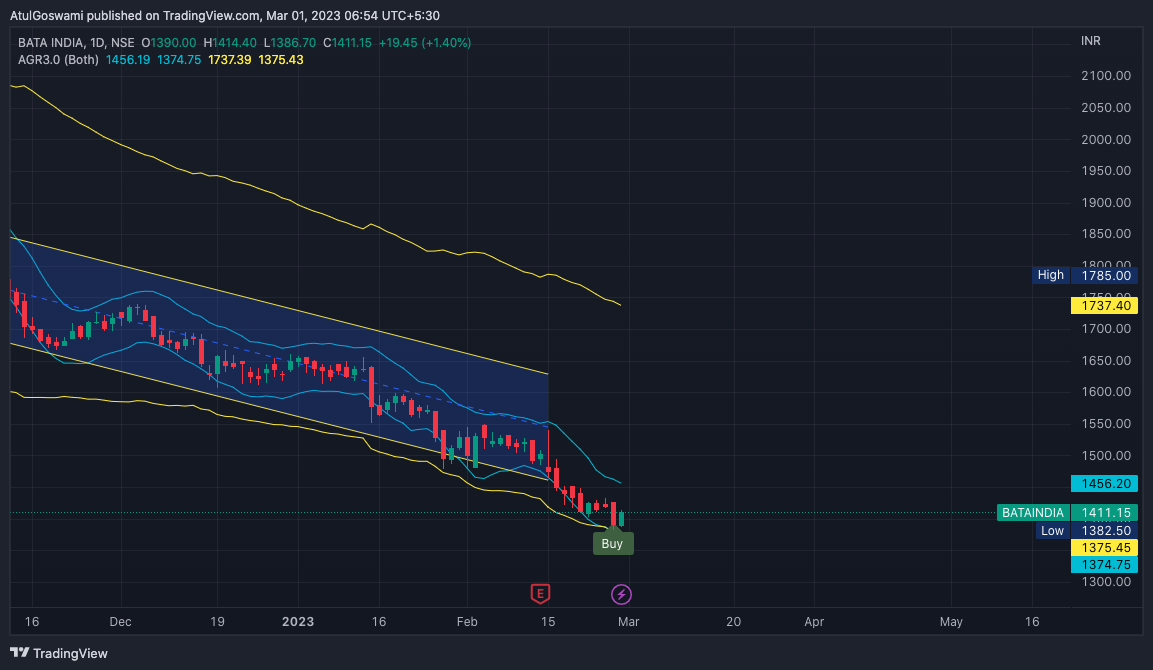The width and height of the screenshot is (1153, 670).
Task: Click the low price L1386.70 value
Action: [x=290, y=43]
